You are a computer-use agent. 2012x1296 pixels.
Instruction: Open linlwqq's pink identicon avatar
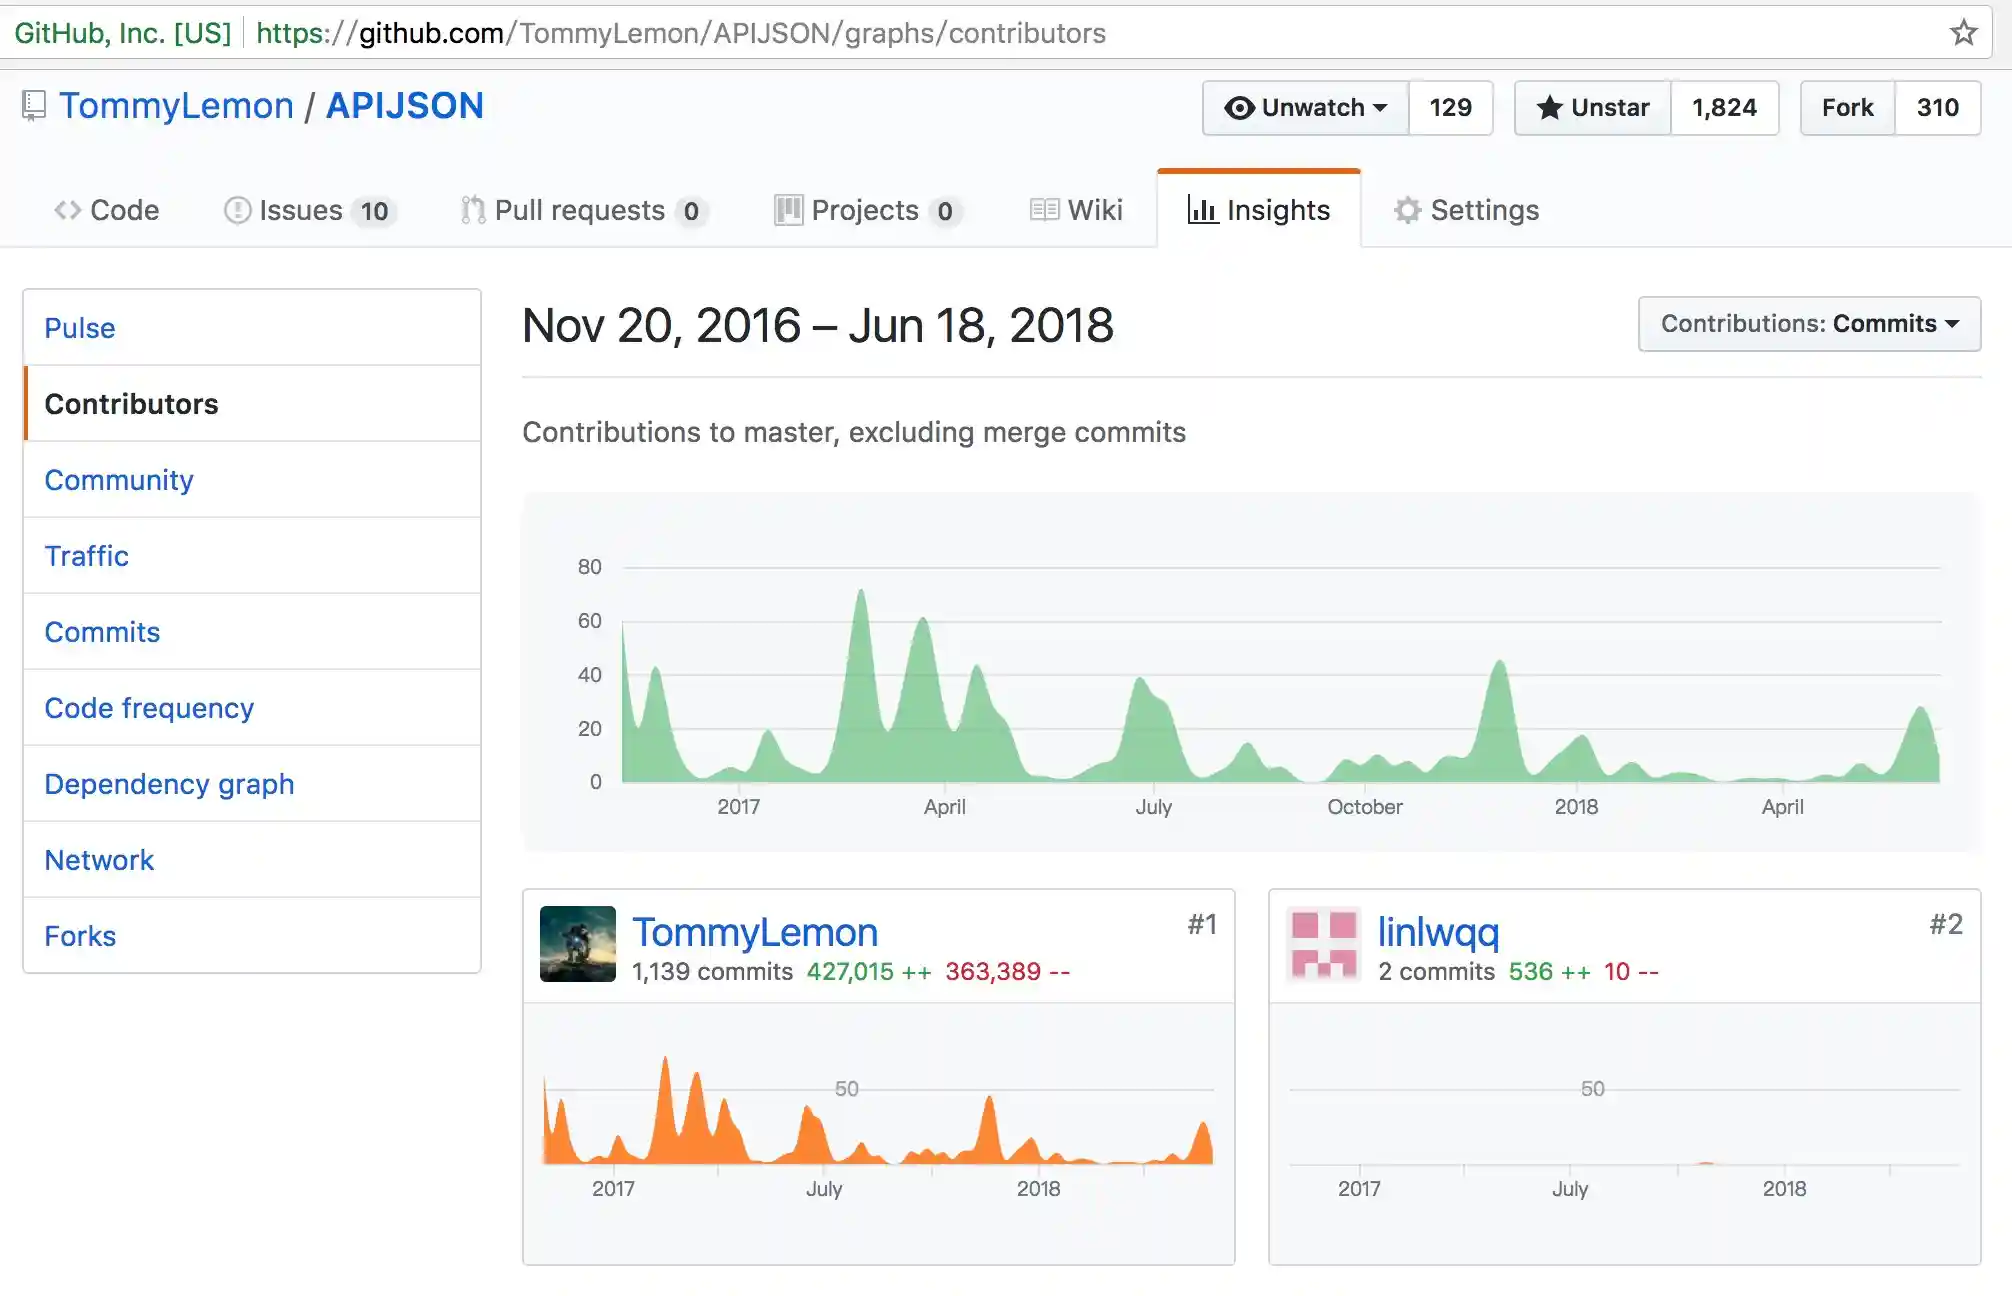pos(1324,944)
